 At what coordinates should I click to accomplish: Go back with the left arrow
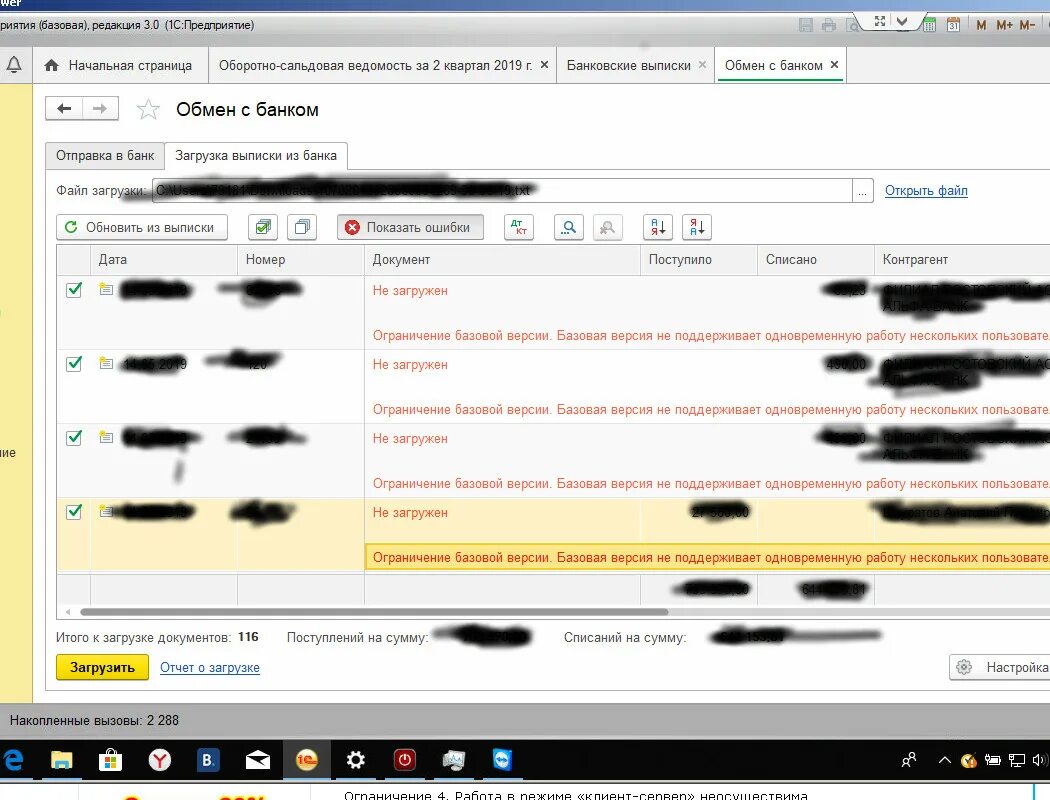pyautogui.click(x=64, y=108)
